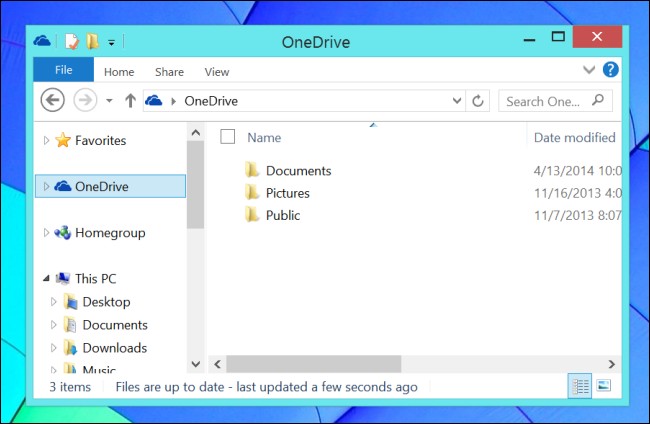This screenshot has height=424, width=650.
Task: Click the OneDrive breadcrumb in address bar
Action: [x=211, y=101]
